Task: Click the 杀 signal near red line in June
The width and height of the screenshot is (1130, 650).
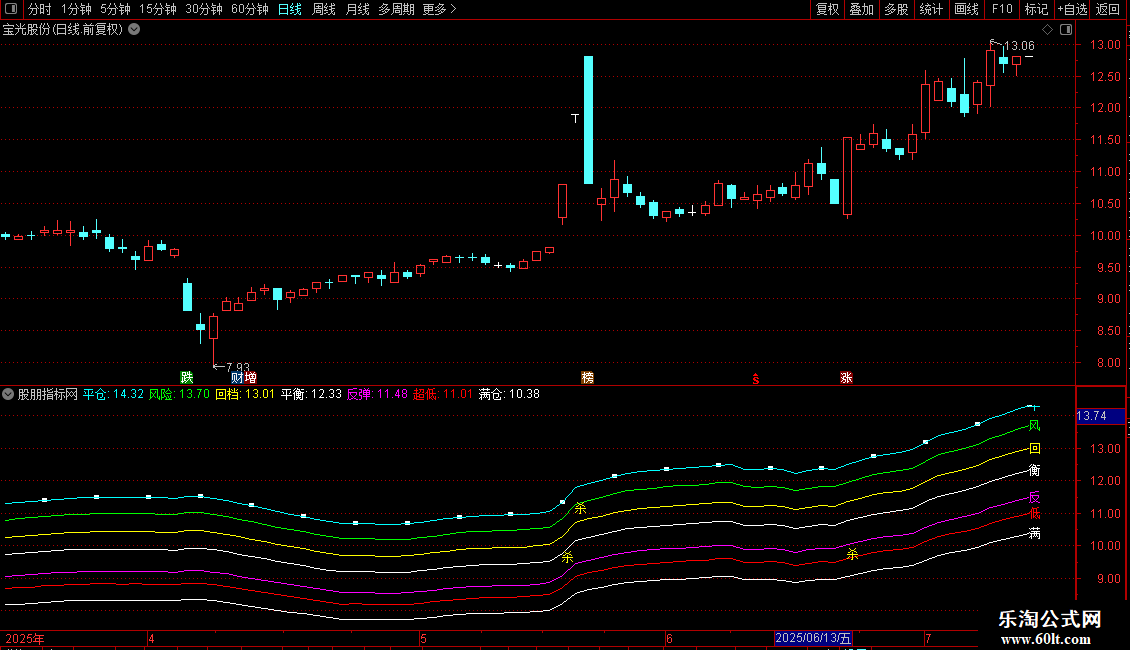Action: point(853,554)
